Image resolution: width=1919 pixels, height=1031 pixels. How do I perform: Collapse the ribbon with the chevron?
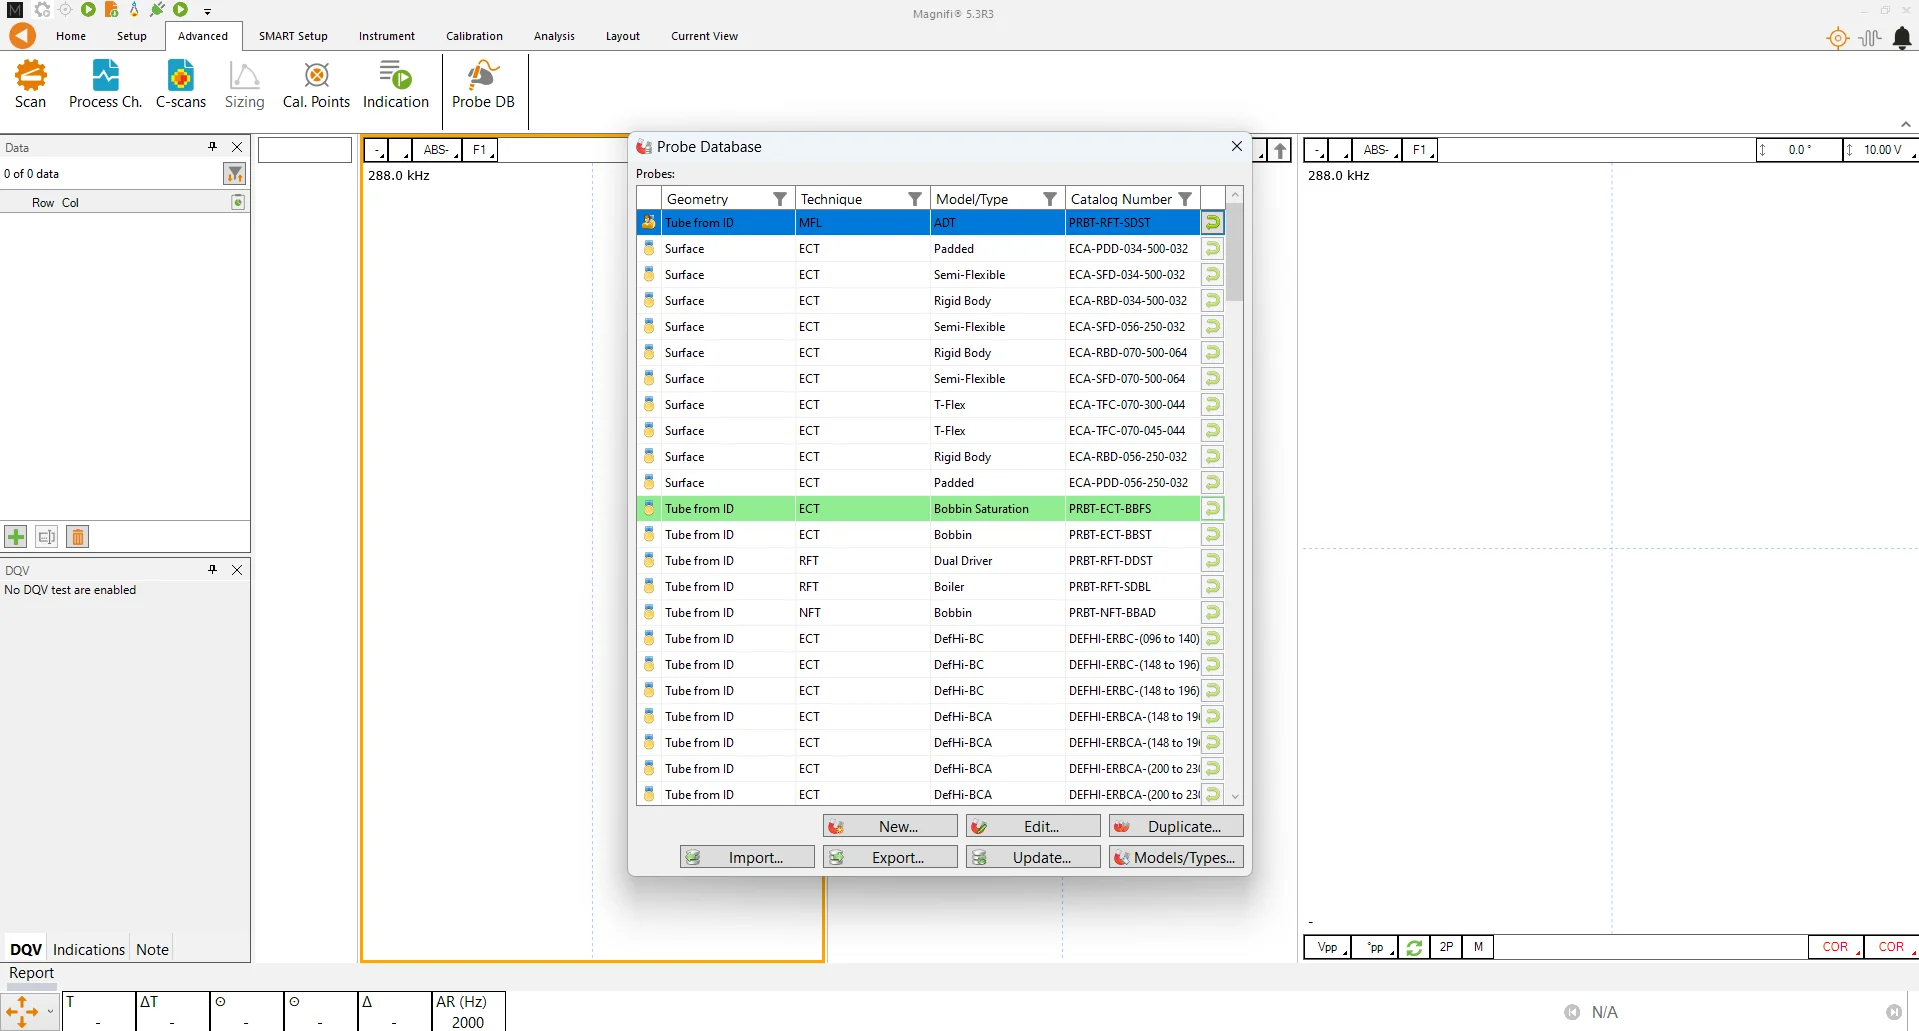[1905, 124]
